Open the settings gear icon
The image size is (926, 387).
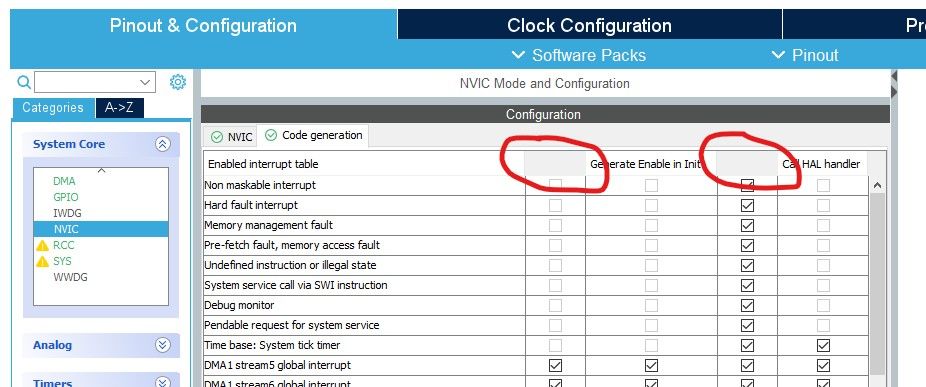point(178,82)
